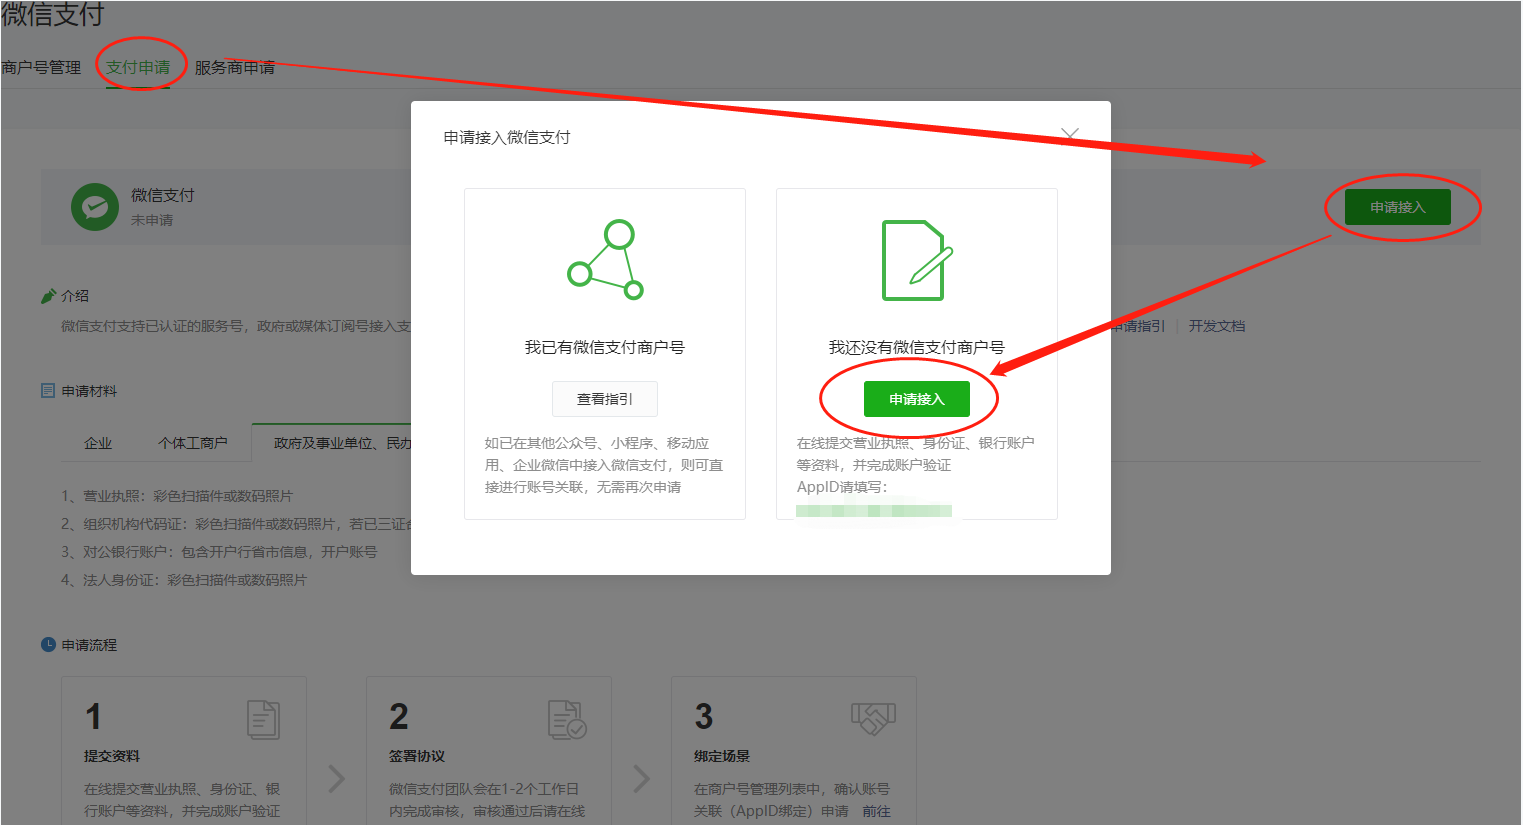
Task: Open the 商户号管理 tab
Action: click(41, 68)
